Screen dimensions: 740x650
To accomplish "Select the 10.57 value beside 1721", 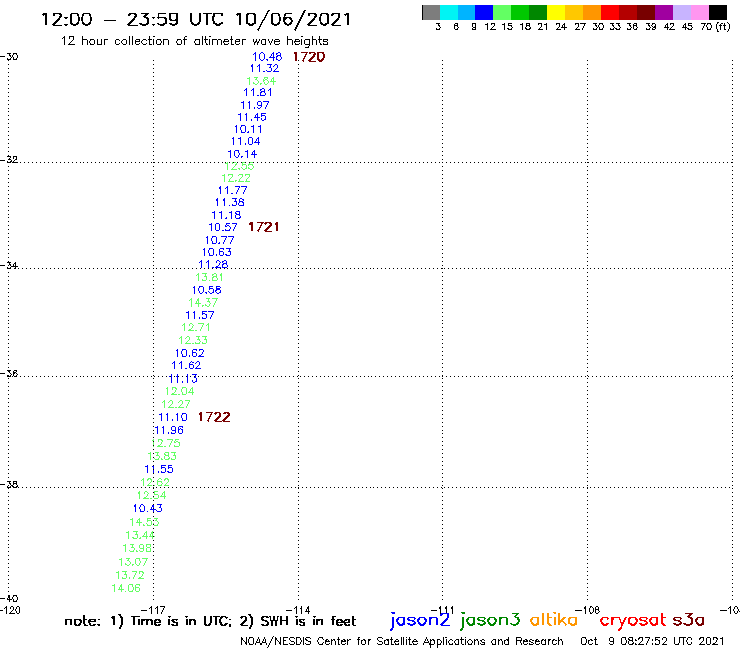I will [223, 228].
